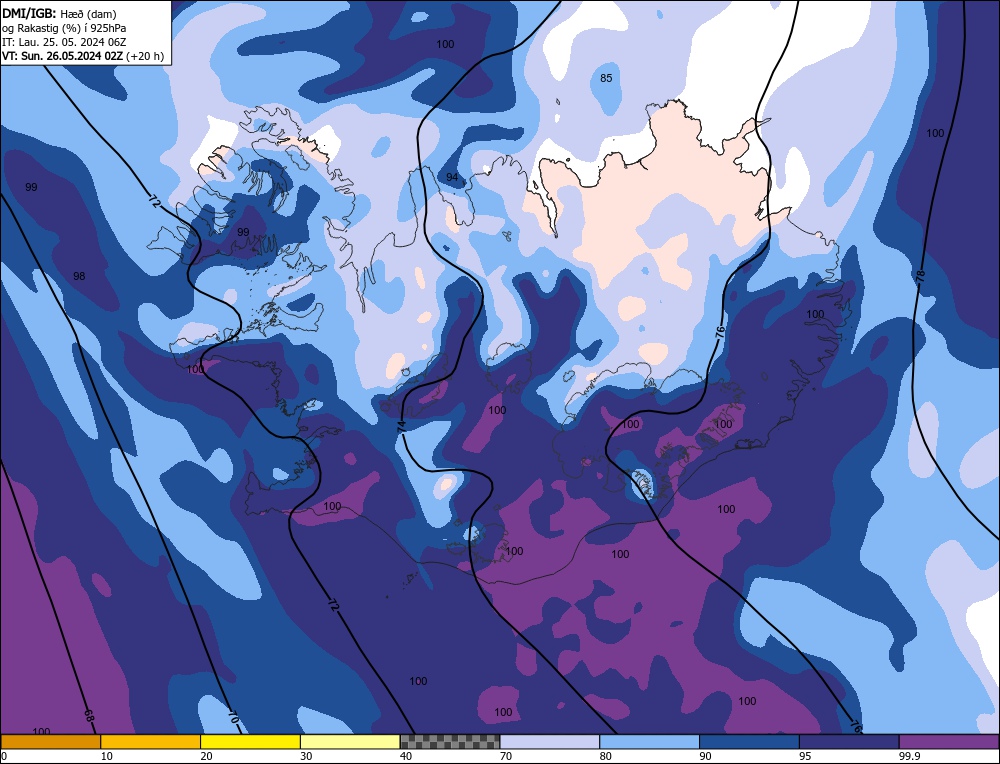
Task: Click the '70' height contour label on the map
Action: [233, 716]
